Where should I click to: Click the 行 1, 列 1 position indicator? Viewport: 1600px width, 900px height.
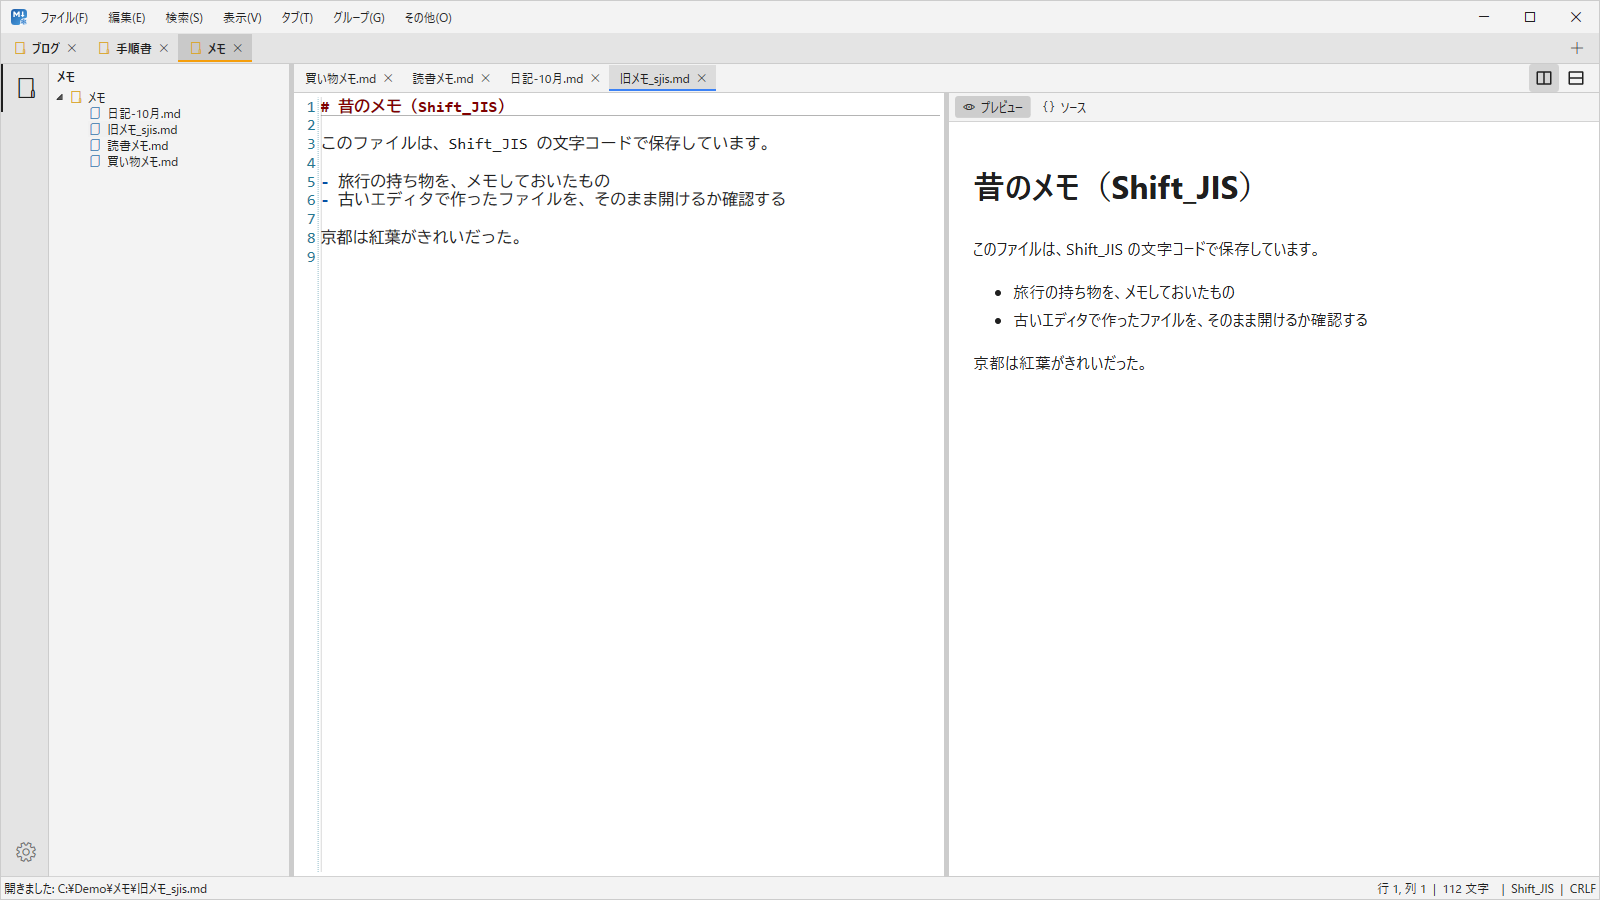click(x=1402, y=889)
